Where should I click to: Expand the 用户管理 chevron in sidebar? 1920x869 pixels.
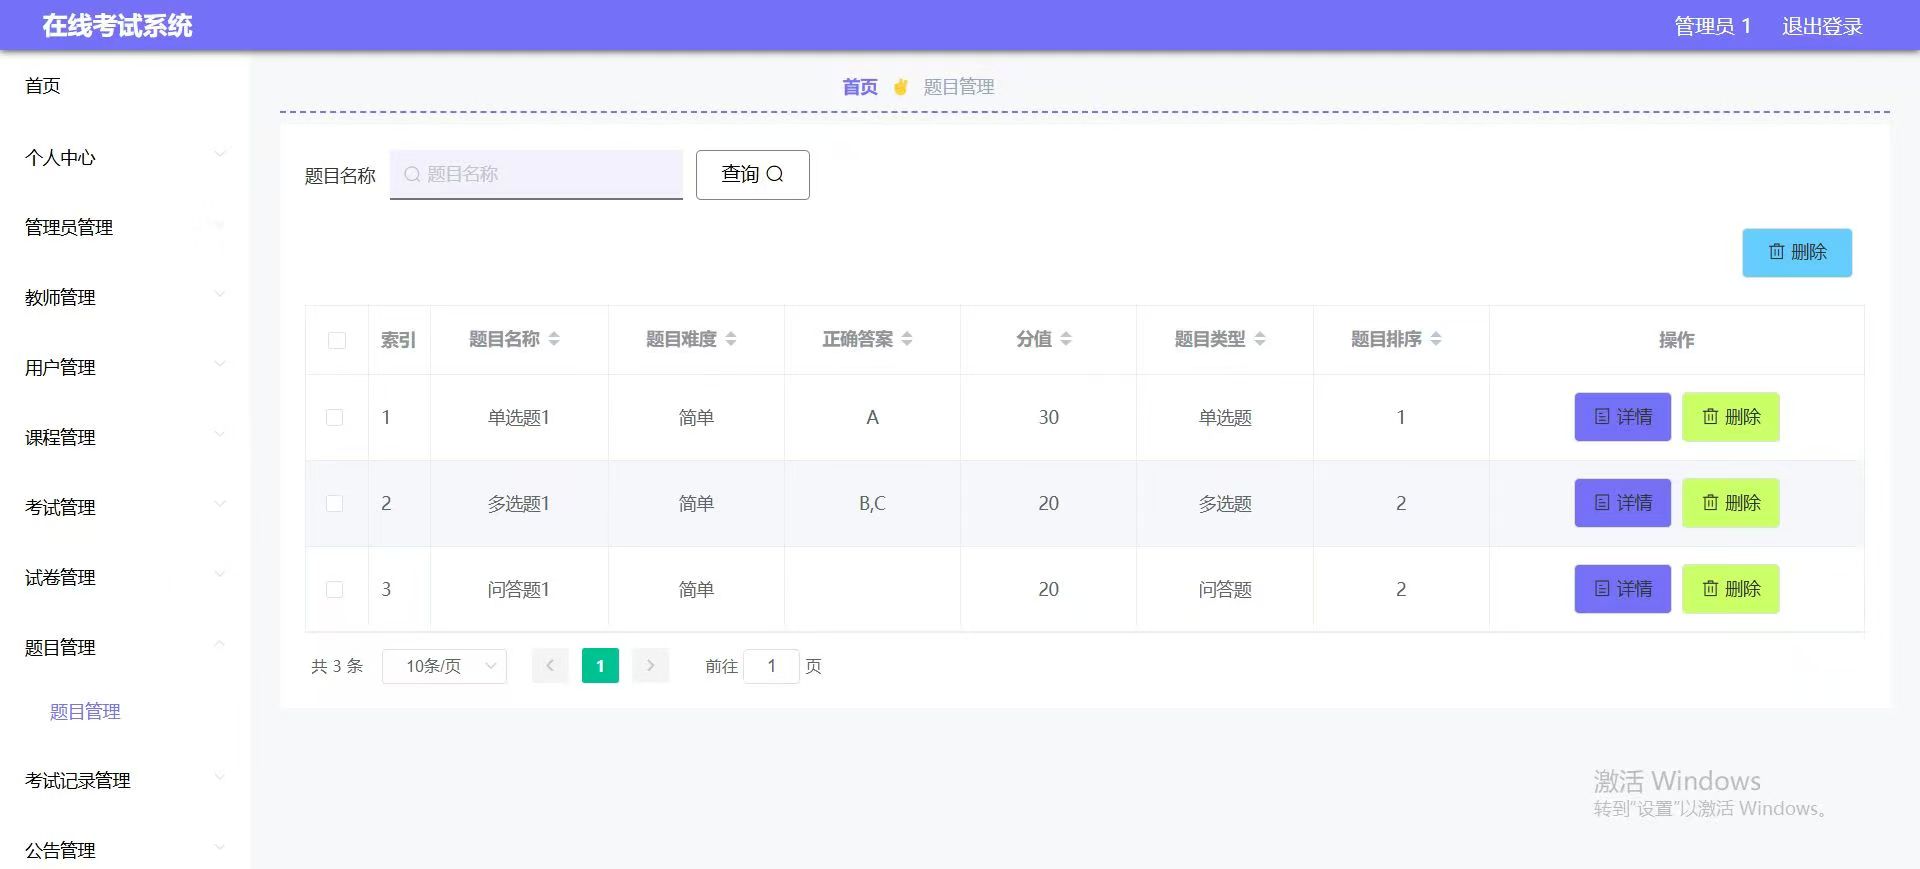[x=220, y=364]
